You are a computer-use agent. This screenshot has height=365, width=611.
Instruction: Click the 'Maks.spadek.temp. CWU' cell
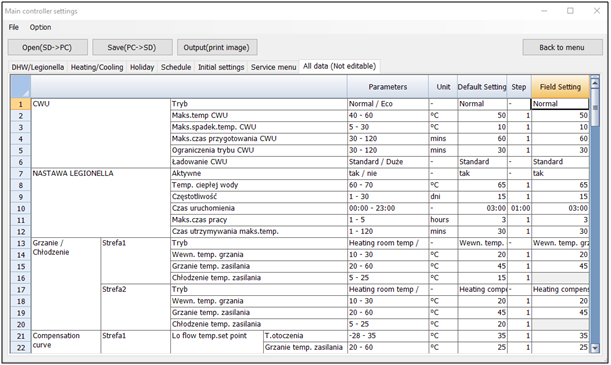pos(259,127)
